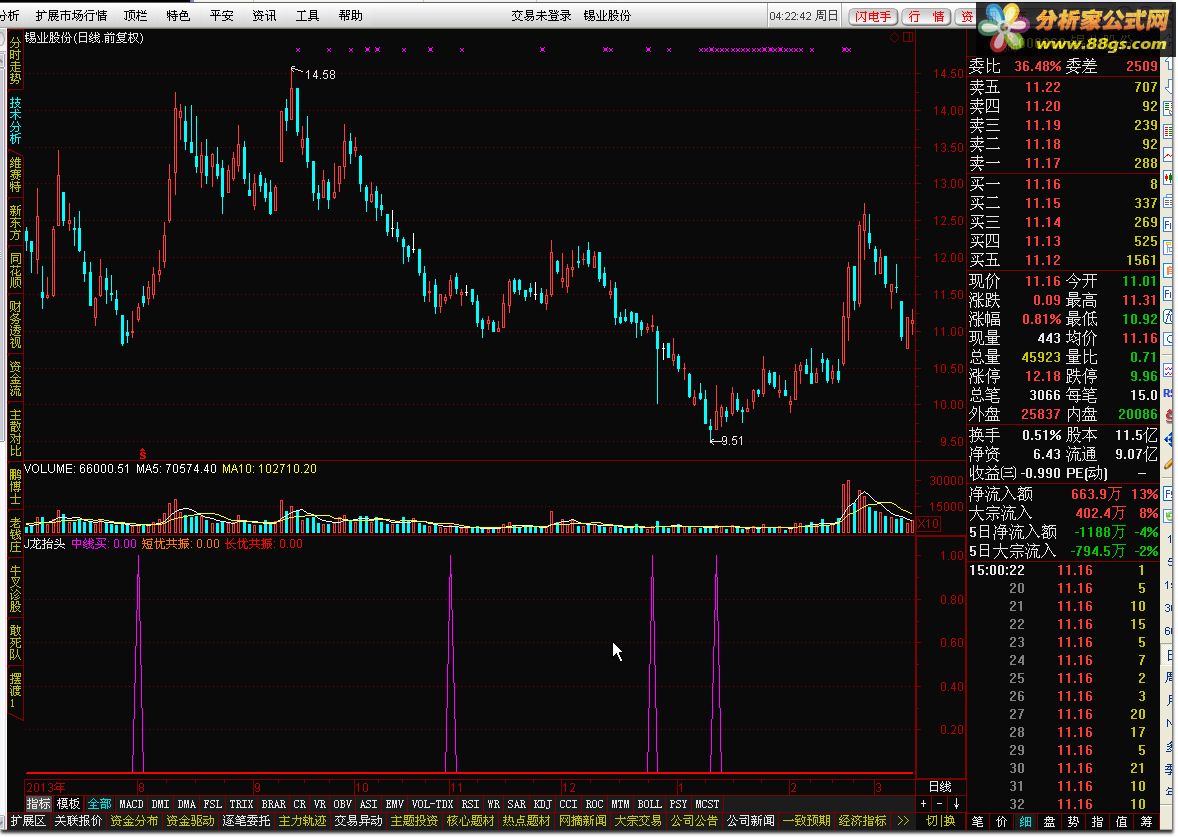Screen dimensions: 1178x837
Task: Click the 闪电手 button
Action: click(873, 17)
